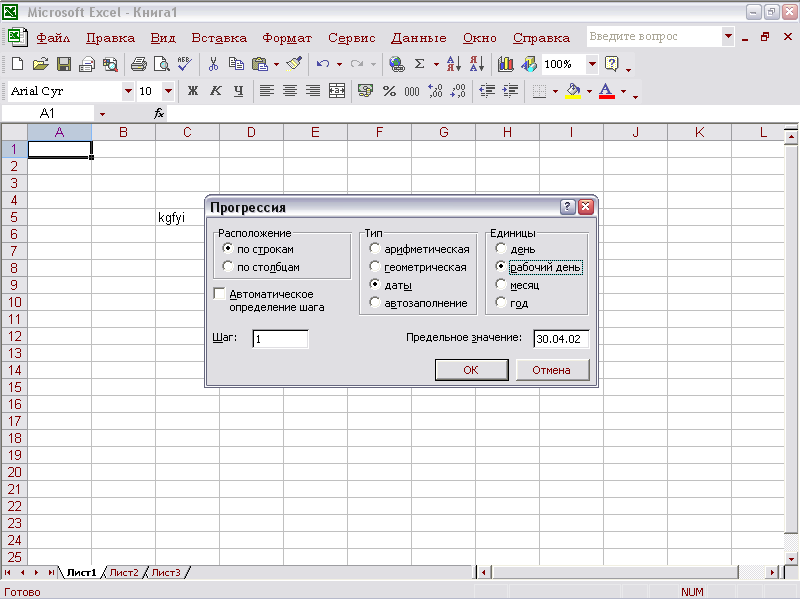Expand the Name Box dropdown arrow
800x600 pixels.
[x=102, y=114]
